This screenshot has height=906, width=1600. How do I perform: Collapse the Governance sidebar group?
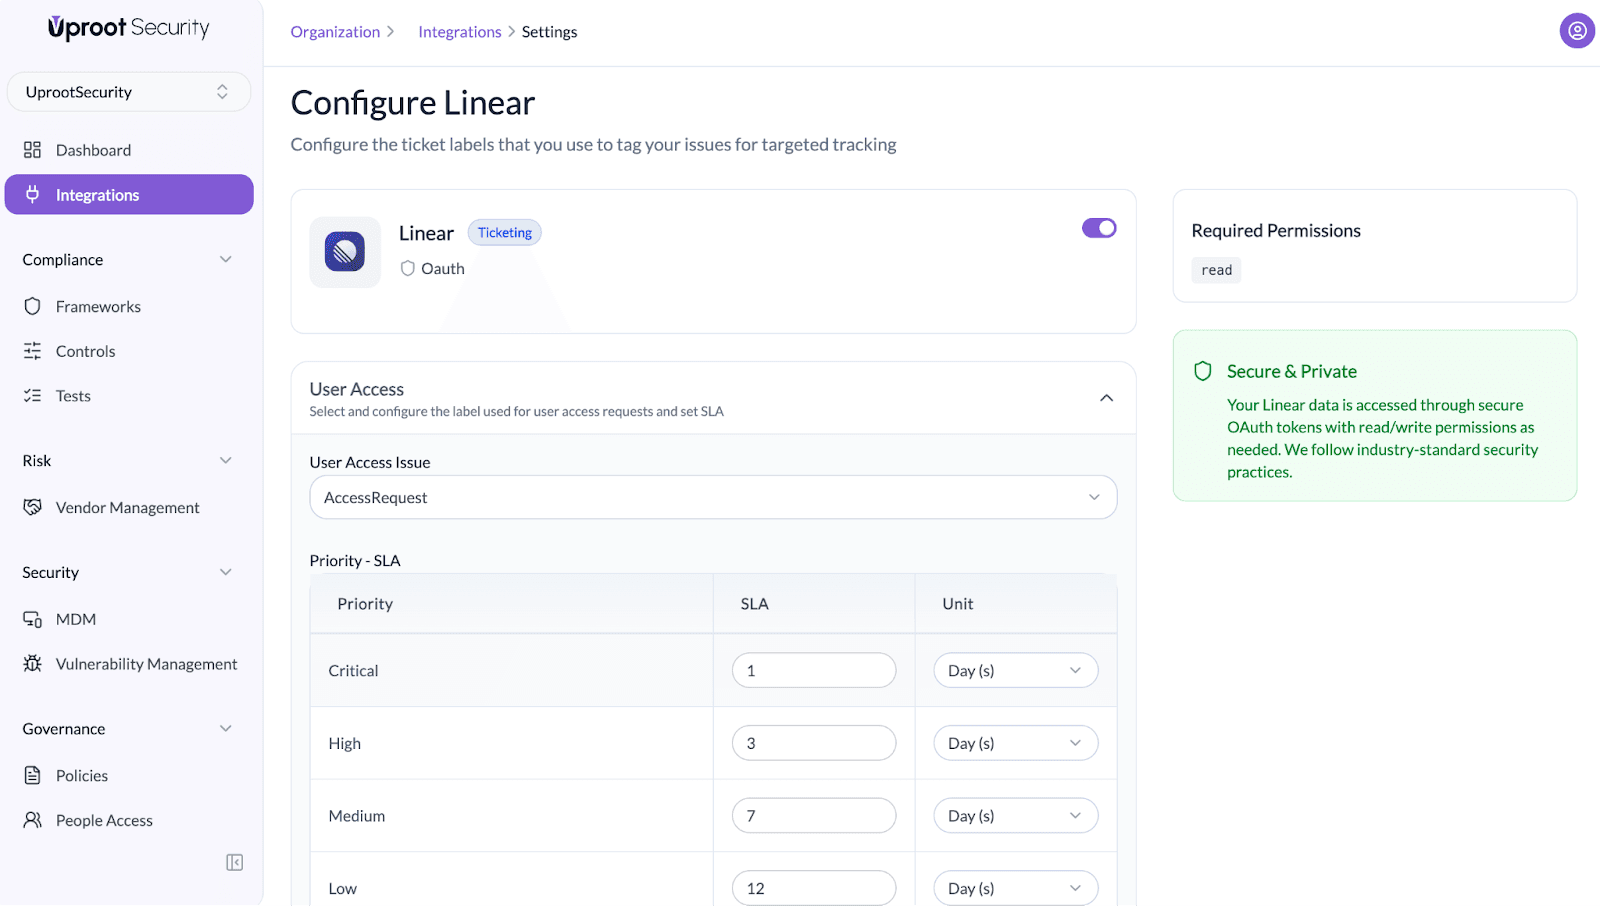pos(225,729)
